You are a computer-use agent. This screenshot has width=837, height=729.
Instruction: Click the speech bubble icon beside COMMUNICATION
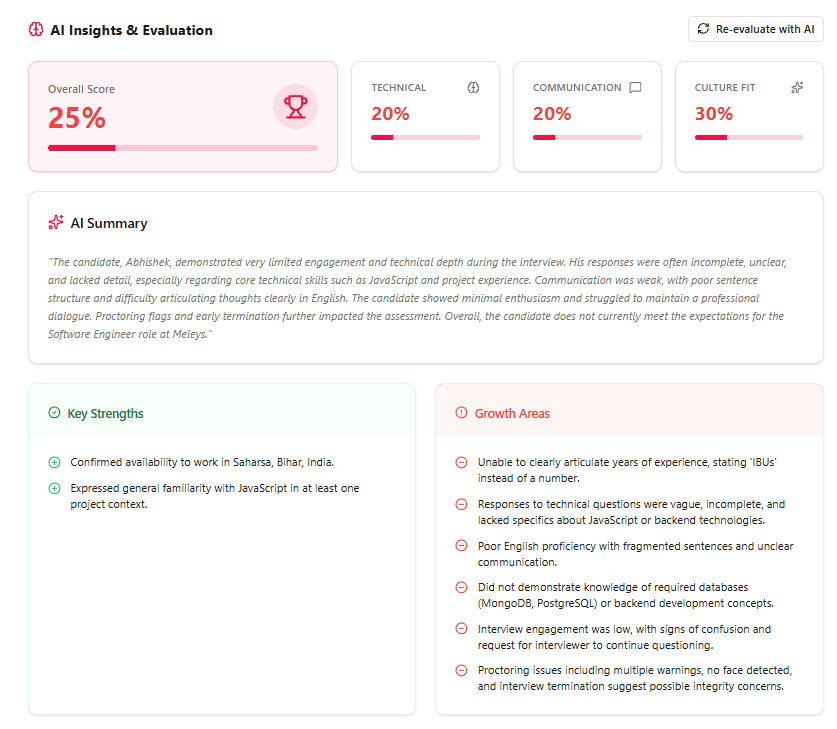(x=634, y=87)
